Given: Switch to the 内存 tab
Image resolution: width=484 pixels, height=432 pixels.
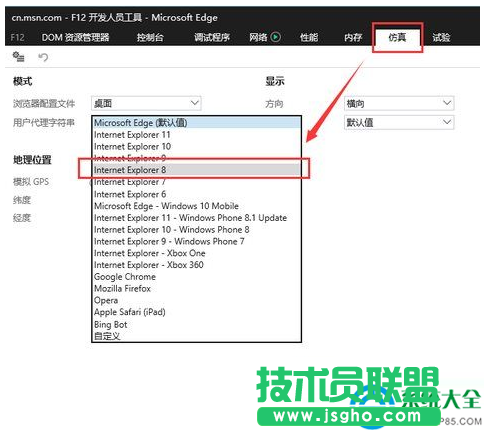Looking at the screenshot, I should [353, 37].
